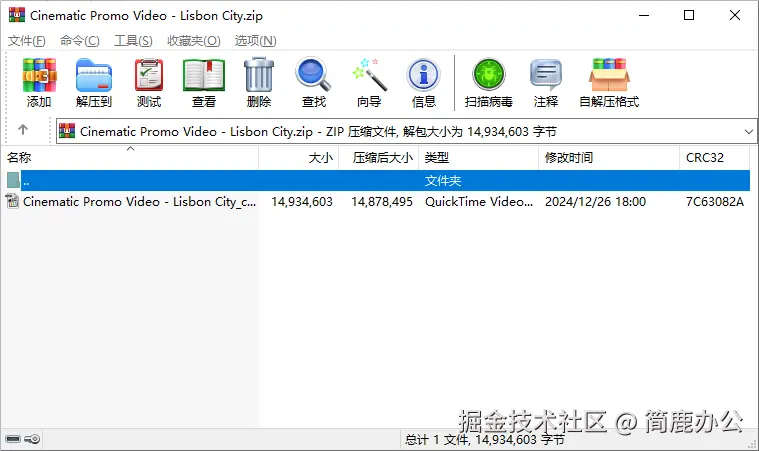Click the 文件夹 type cell
Viewport: 759px width, 451px height.
[443, 180]
